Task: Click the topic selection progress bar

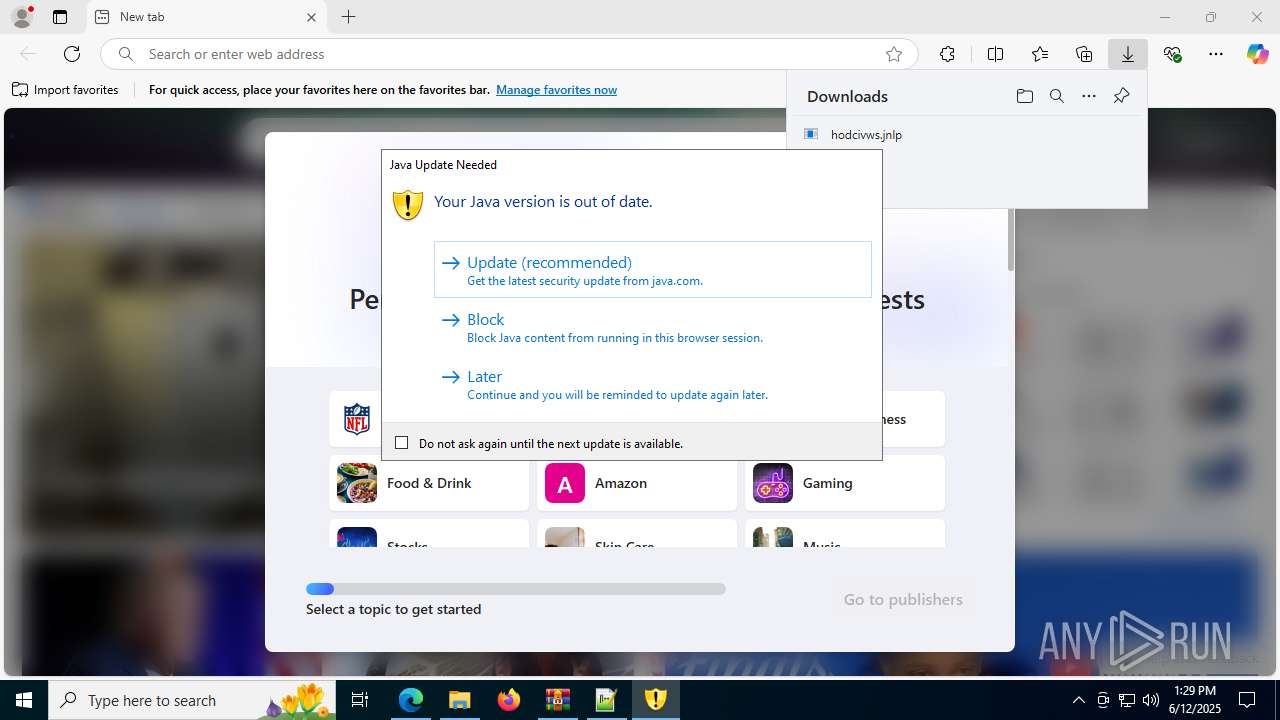Action: (516, 589)
